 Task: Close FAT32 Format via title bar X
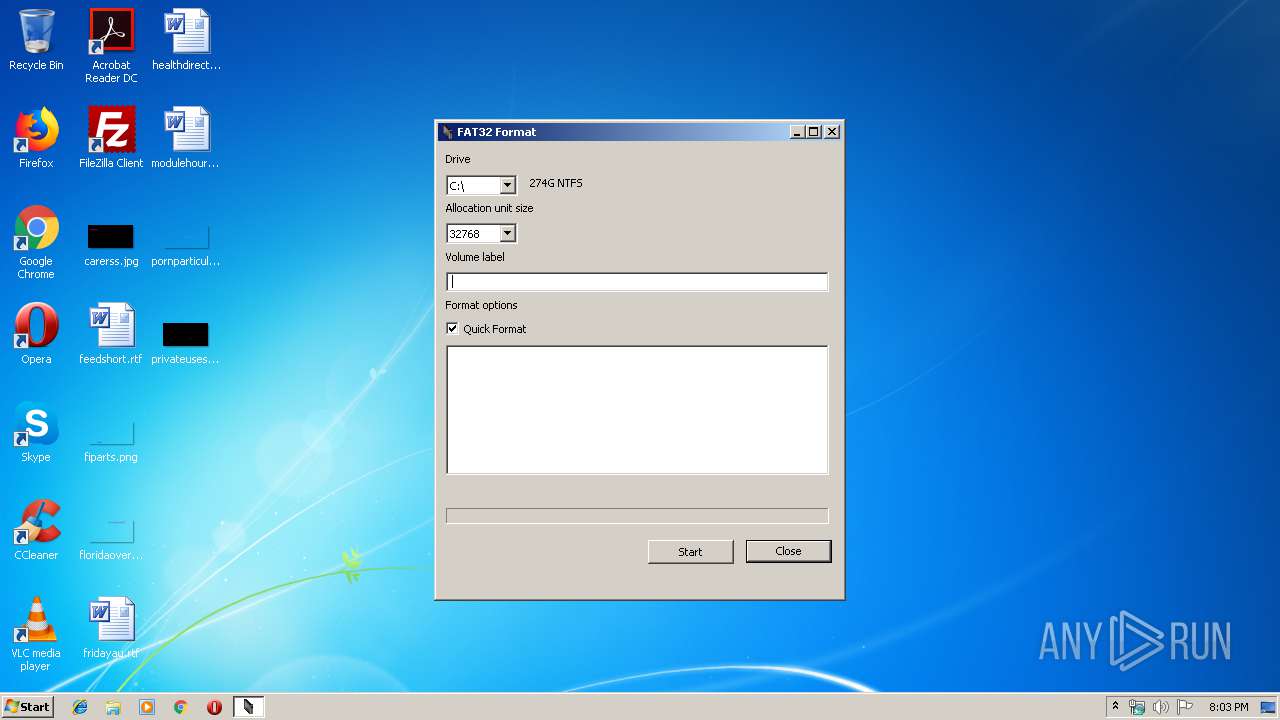(x=832, y=132)
